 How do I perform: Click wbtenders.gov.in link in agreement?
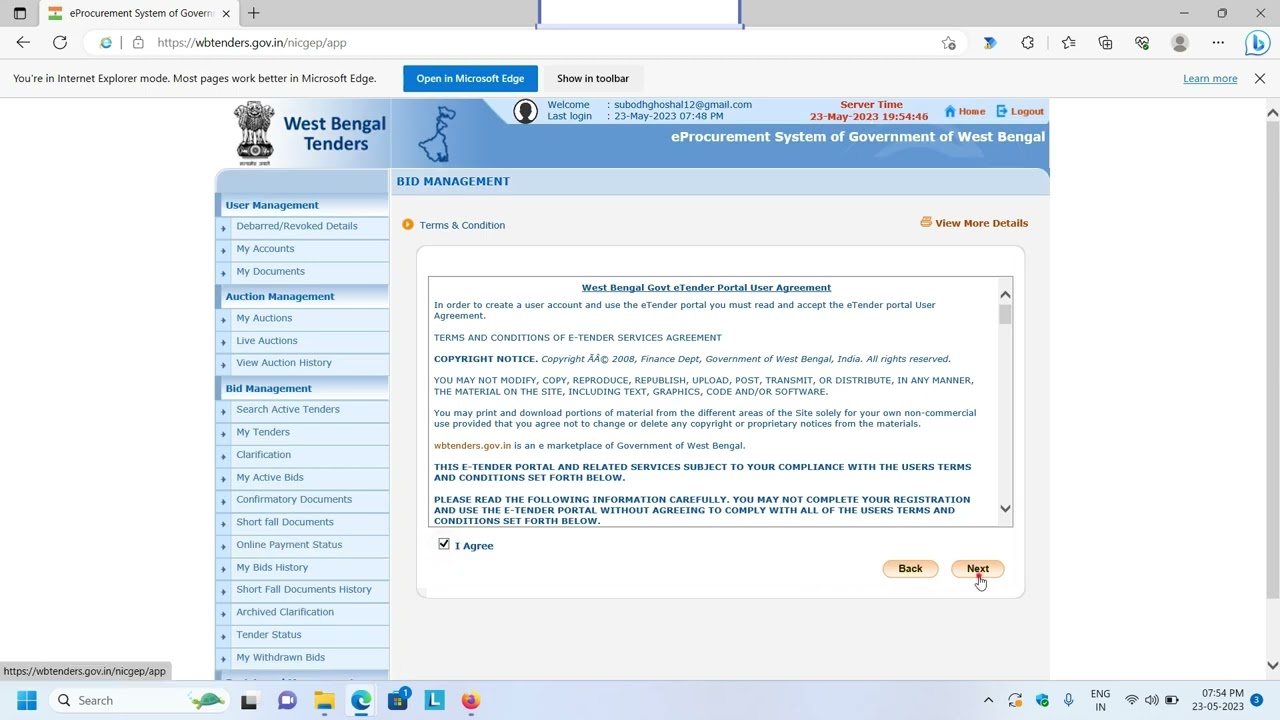[472, 446]
